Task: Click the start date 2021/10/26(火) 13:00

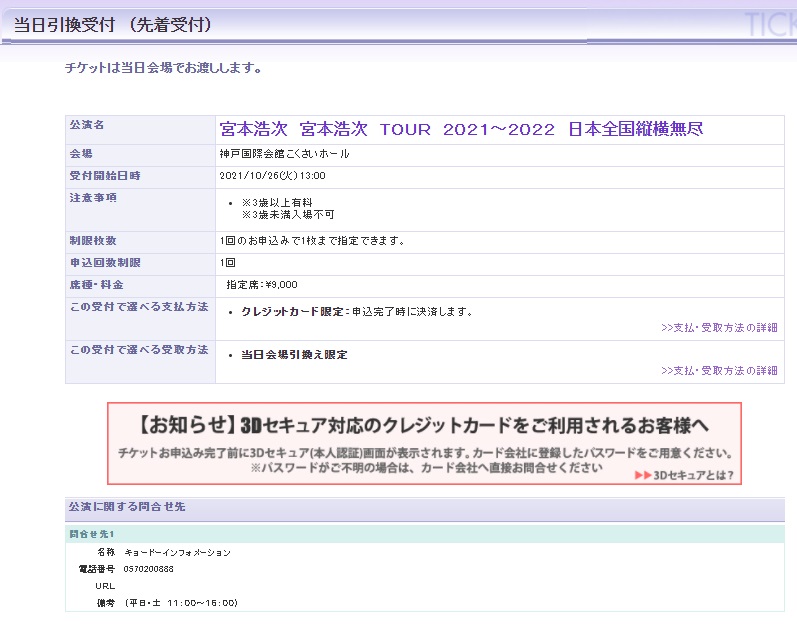Action: click(x=272, y=176)
